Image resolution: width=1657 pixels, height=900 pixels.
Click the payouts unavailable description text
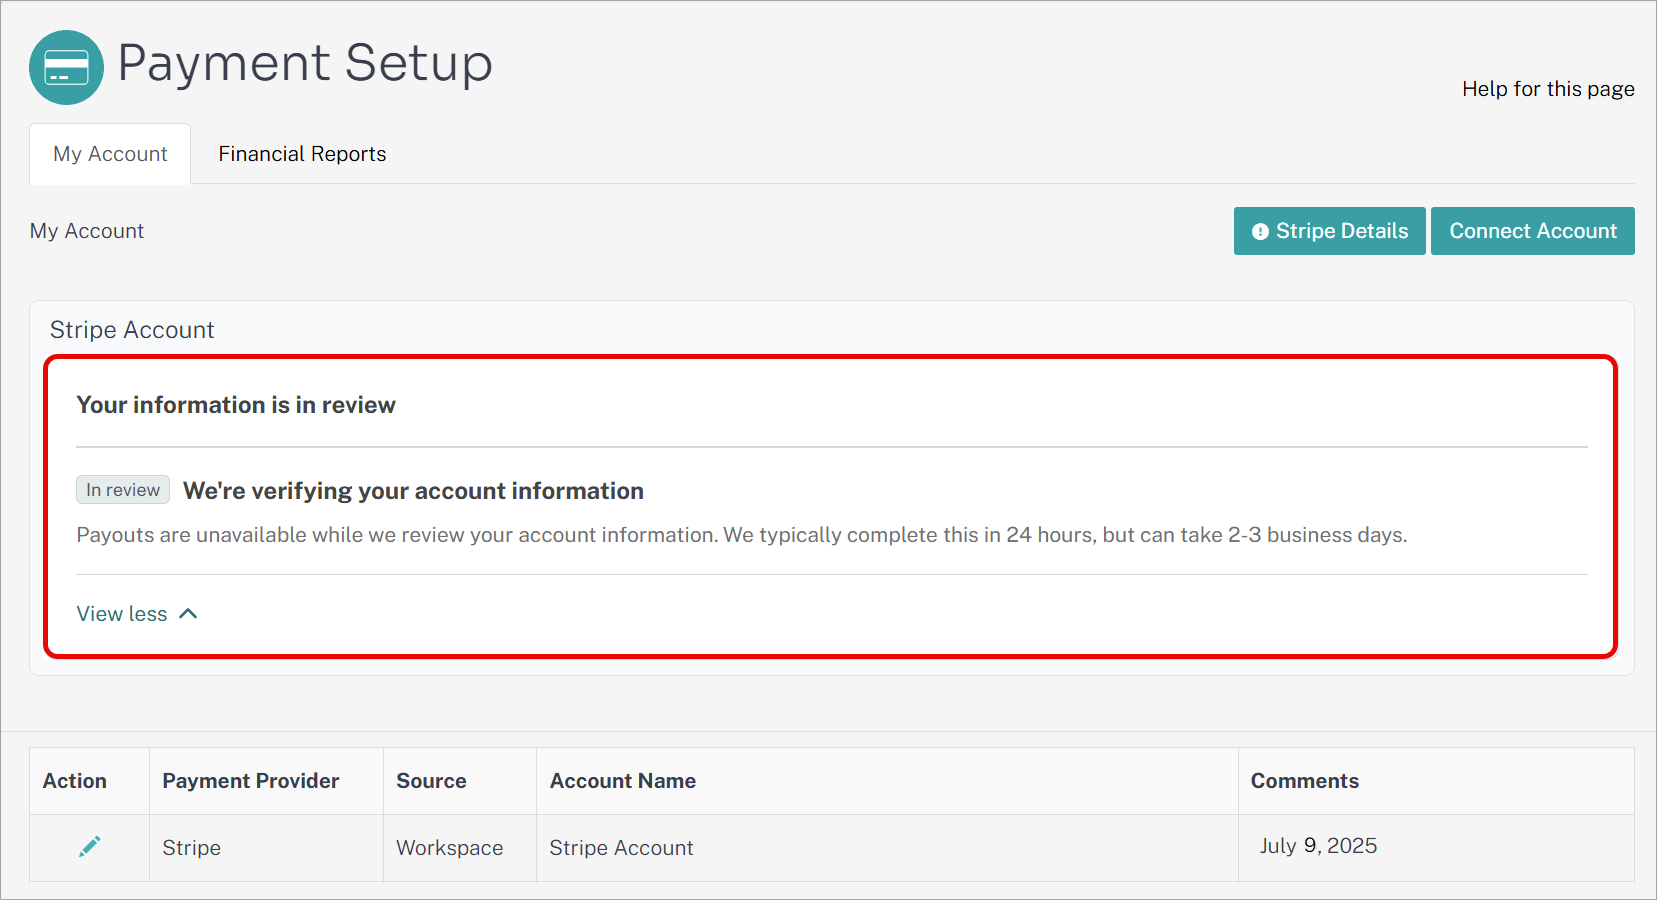(x=742, y=535)
